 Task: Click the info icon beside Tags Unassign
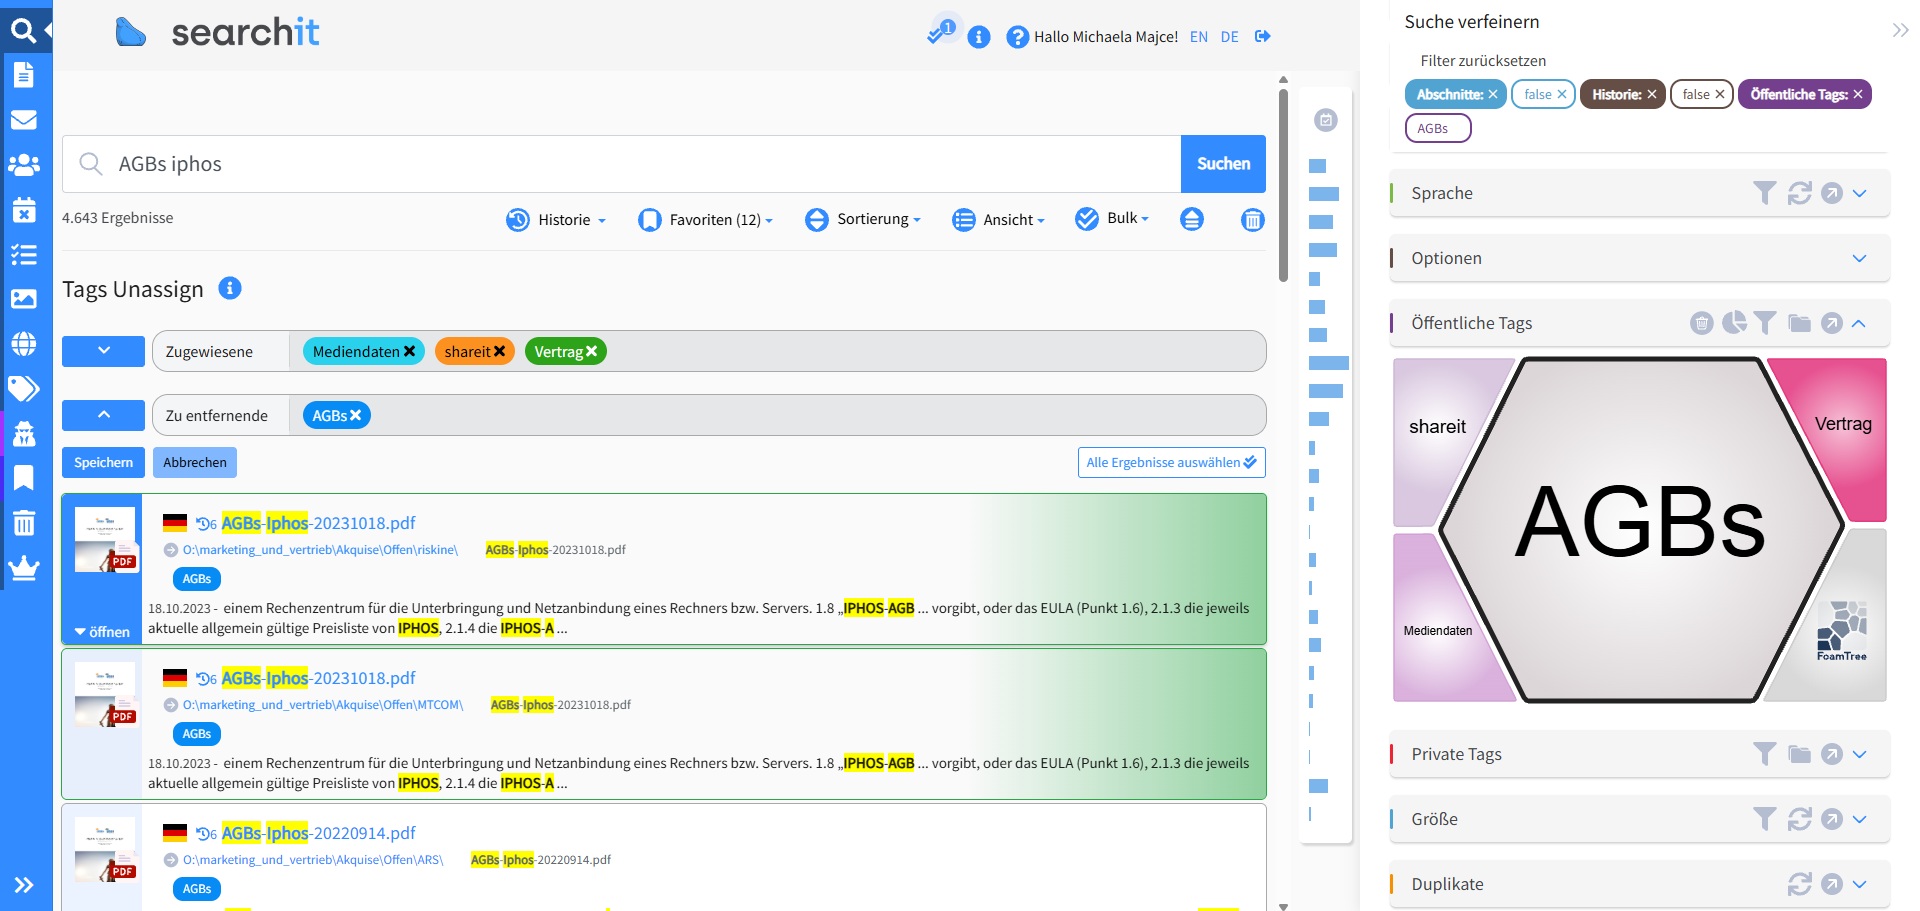[230, 288]
